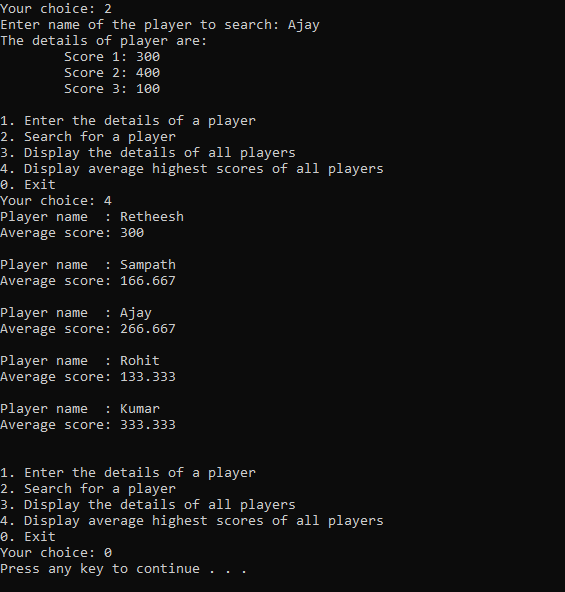Click the average score 266.667
Image resolution: width=565 pixels, height=592 pixels.
tap(148, 329)
